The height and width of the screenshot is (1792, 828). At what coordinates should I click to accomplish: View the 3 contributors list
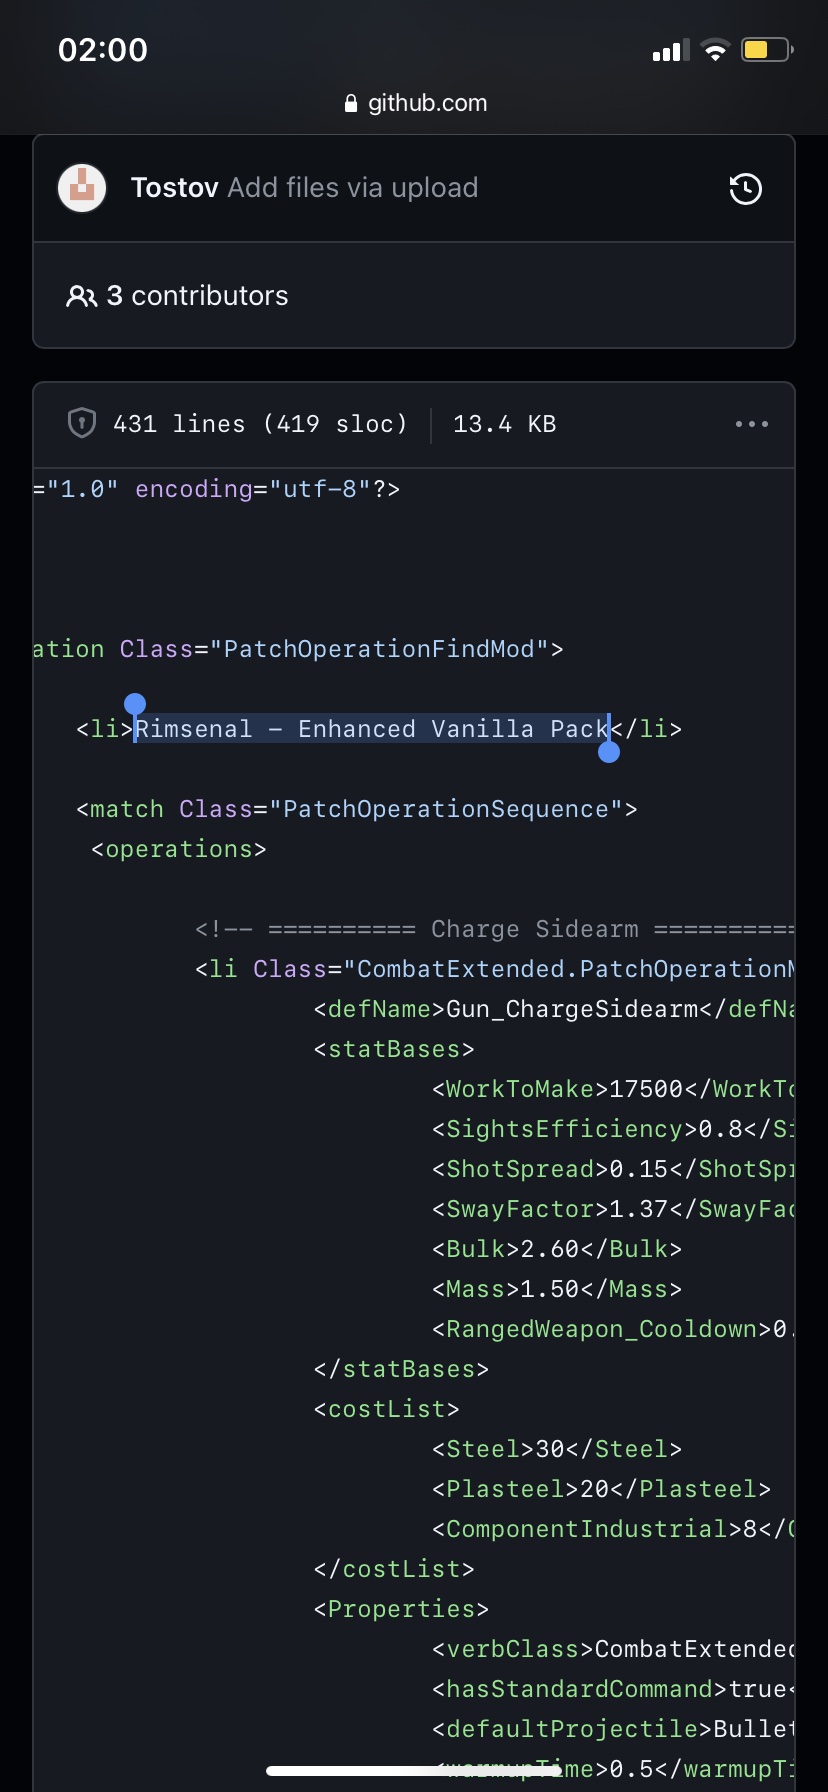point(197,296)
